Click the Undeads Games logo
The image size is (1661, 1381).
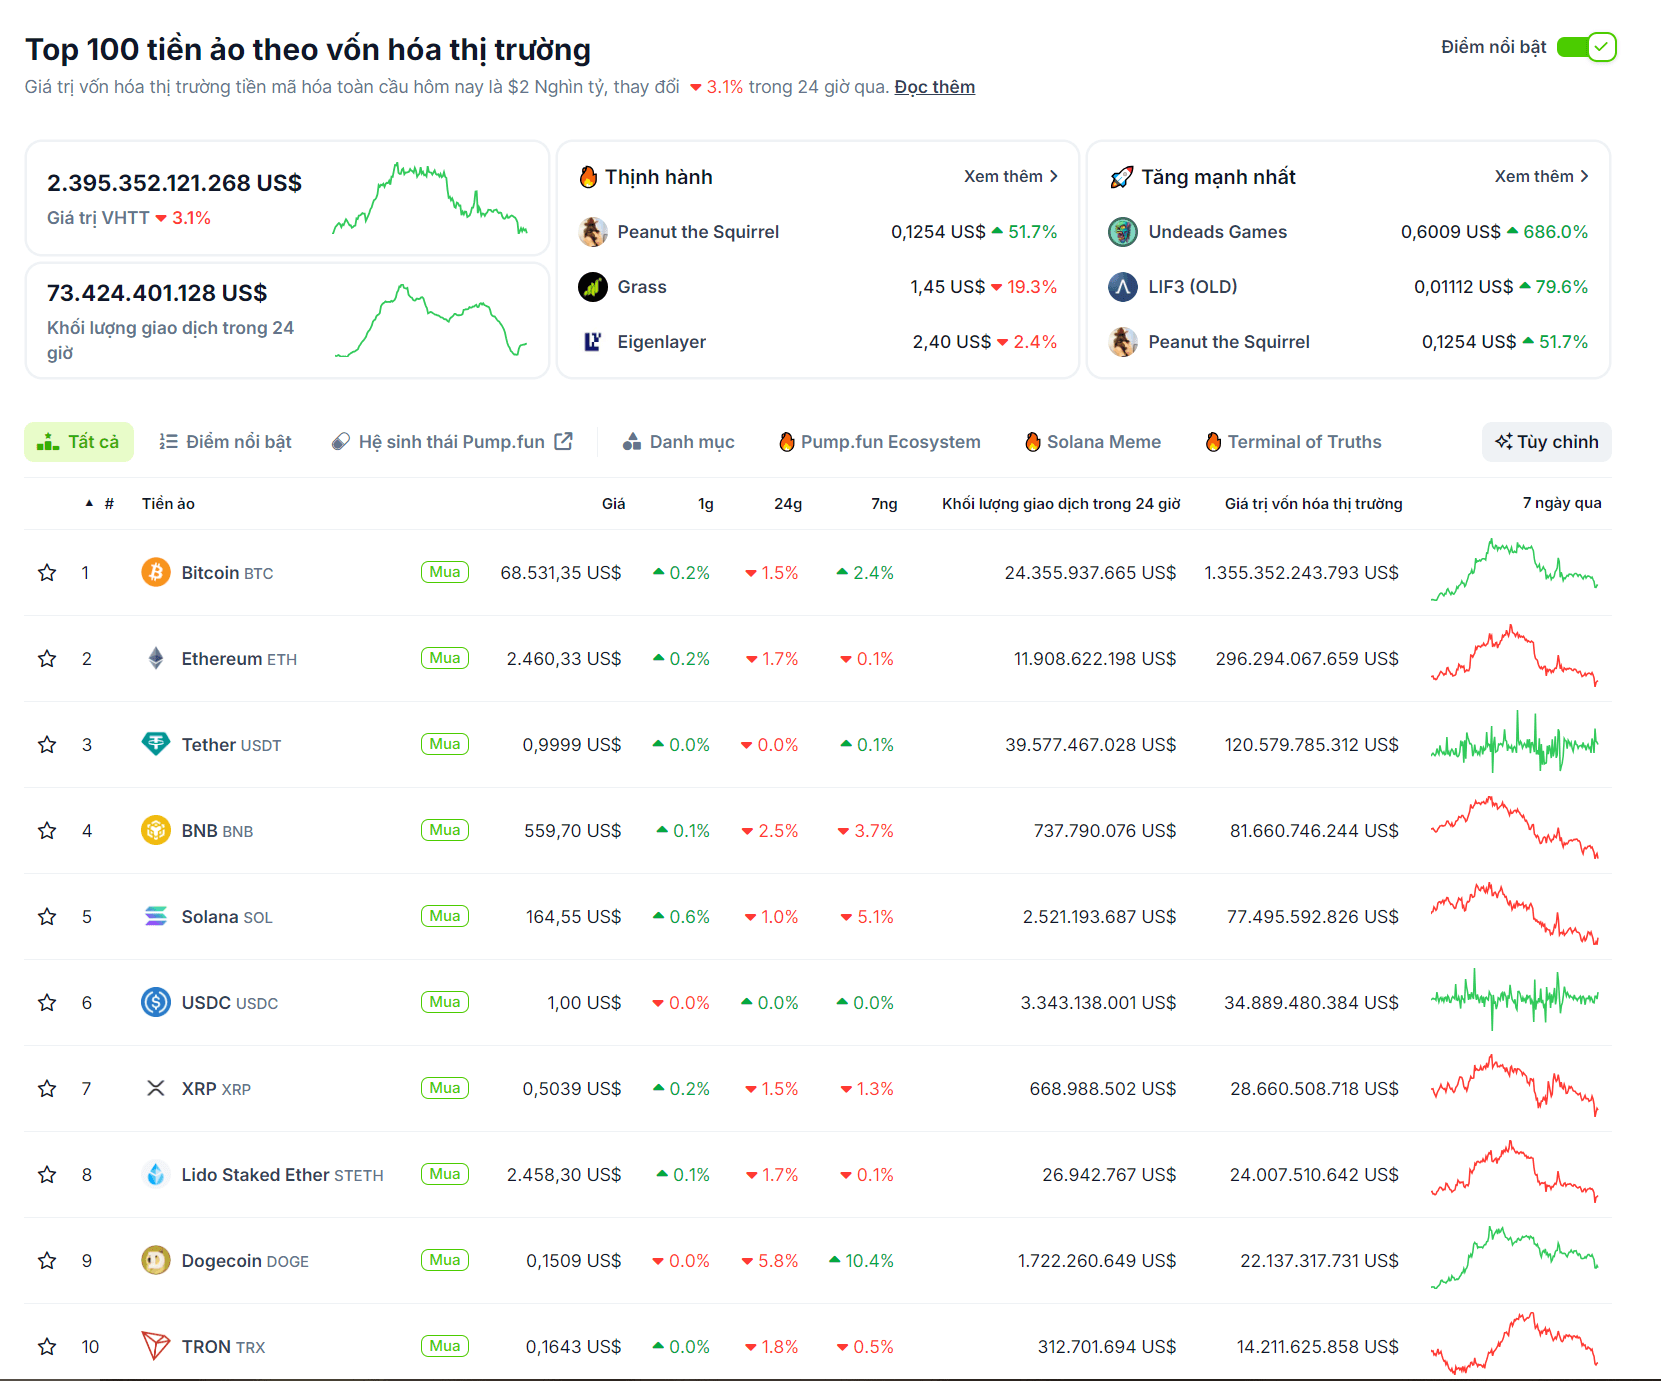point(1123,232)
